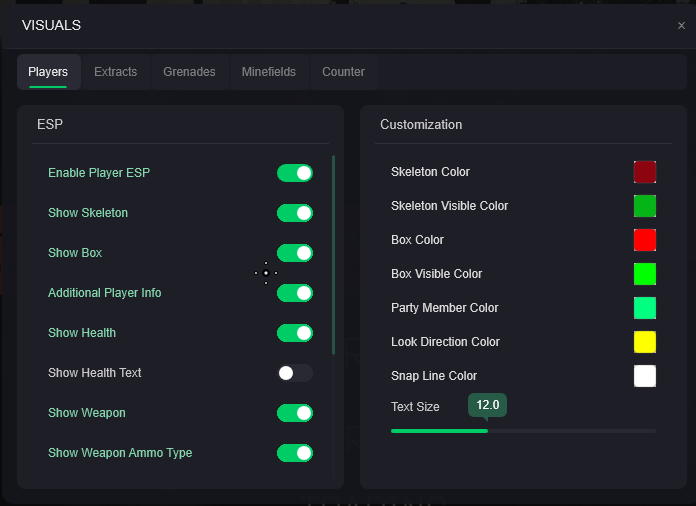Disable Enable Player ESP toggle
The height and width of the screenshot is (506, 696).
click(295, 173)
